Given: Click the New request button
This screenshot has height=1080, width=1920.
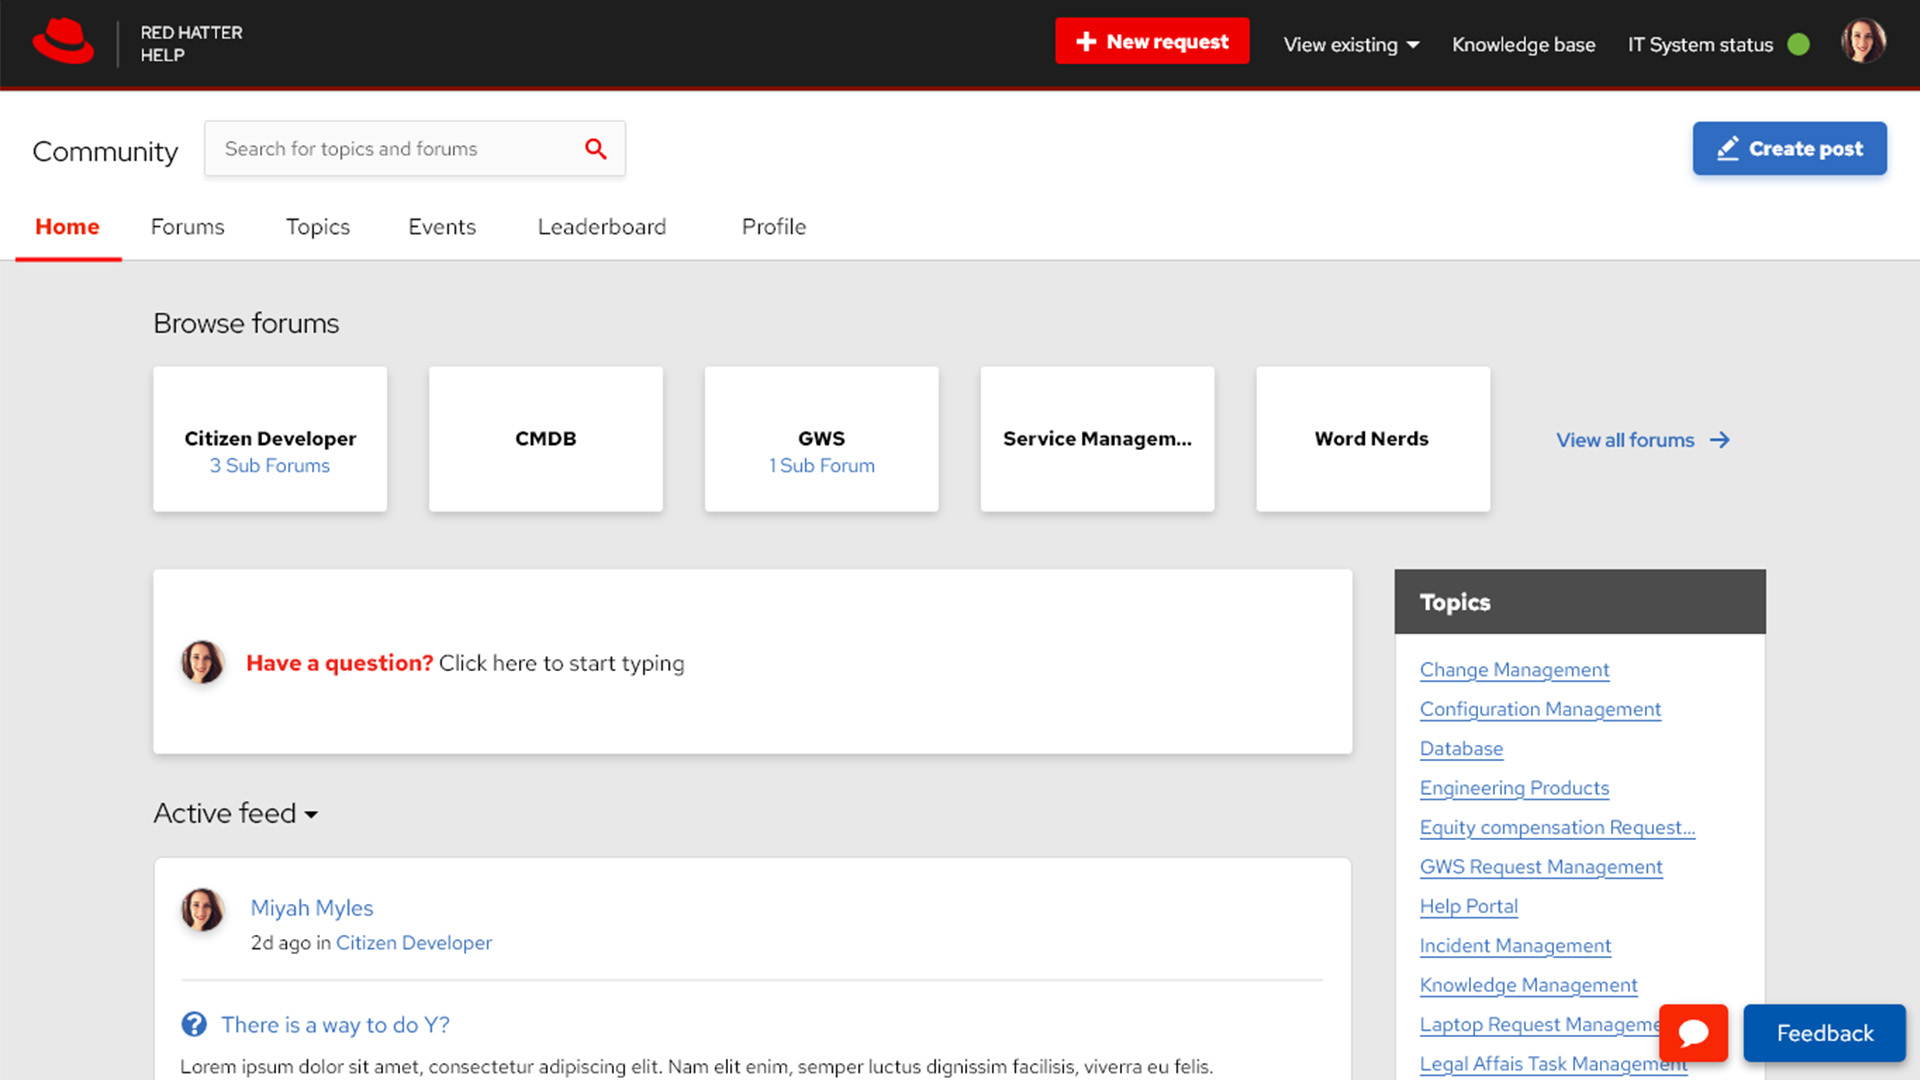Looking at the screenshot, I should [x=1152, y=41].
